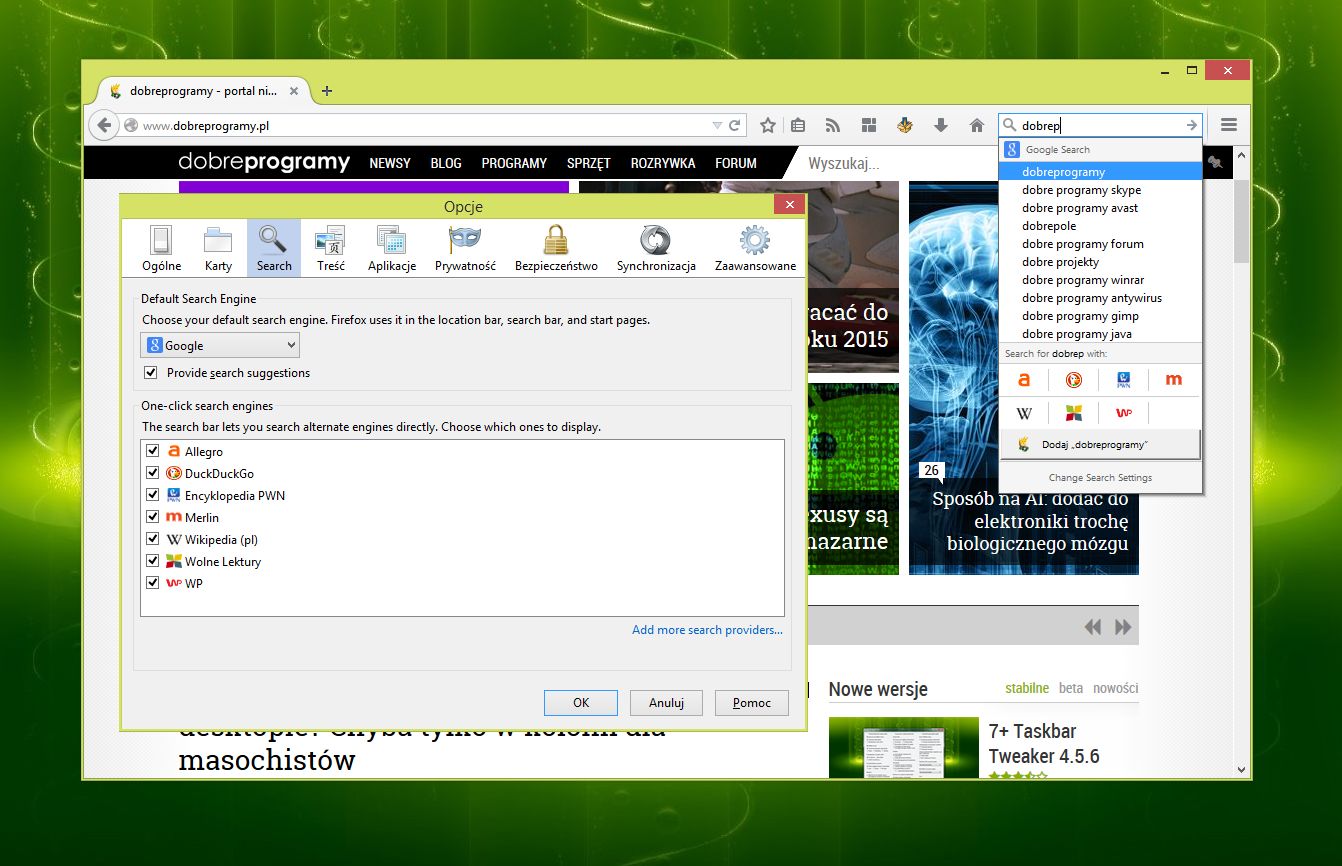Uncheck Allegro search engine

pos(153,452)
